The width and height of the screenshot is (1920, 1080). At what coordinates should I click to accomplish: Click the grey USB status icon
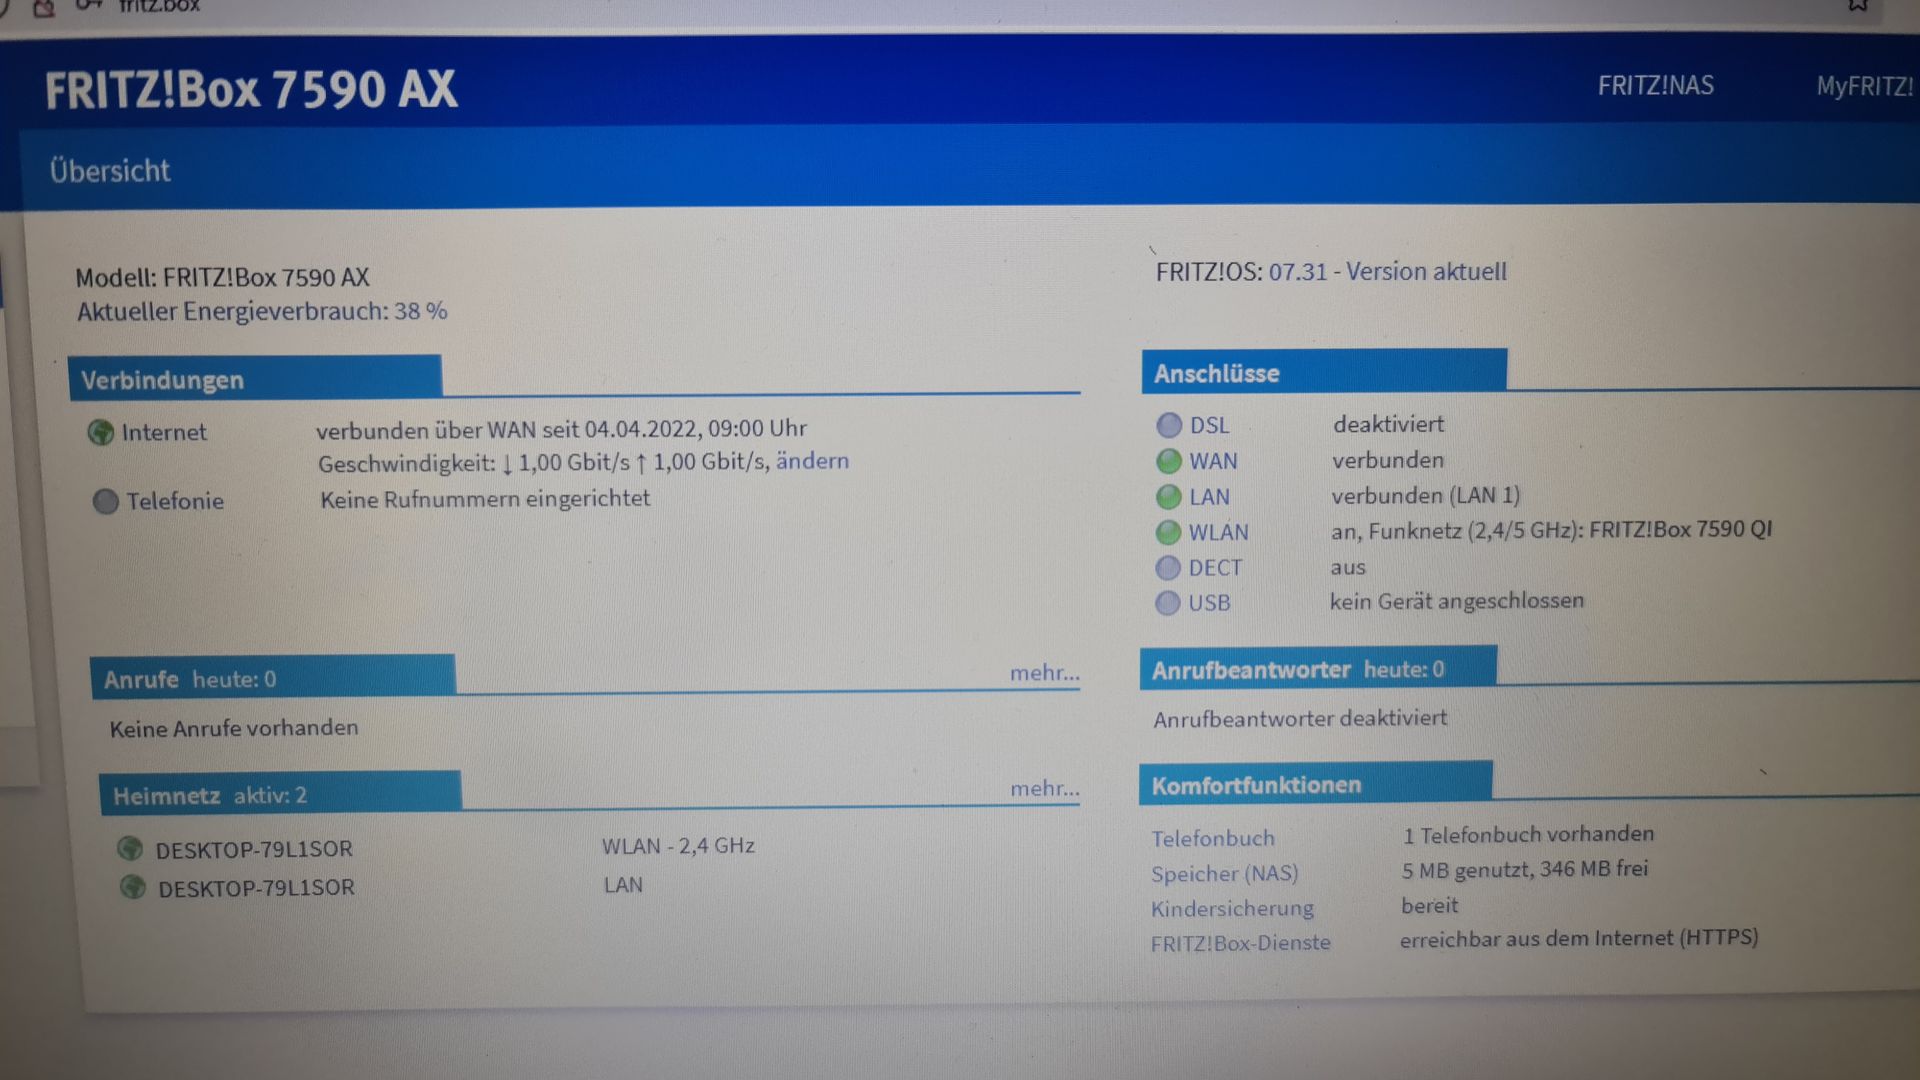pyautogui.click(x=1167, y=603)
